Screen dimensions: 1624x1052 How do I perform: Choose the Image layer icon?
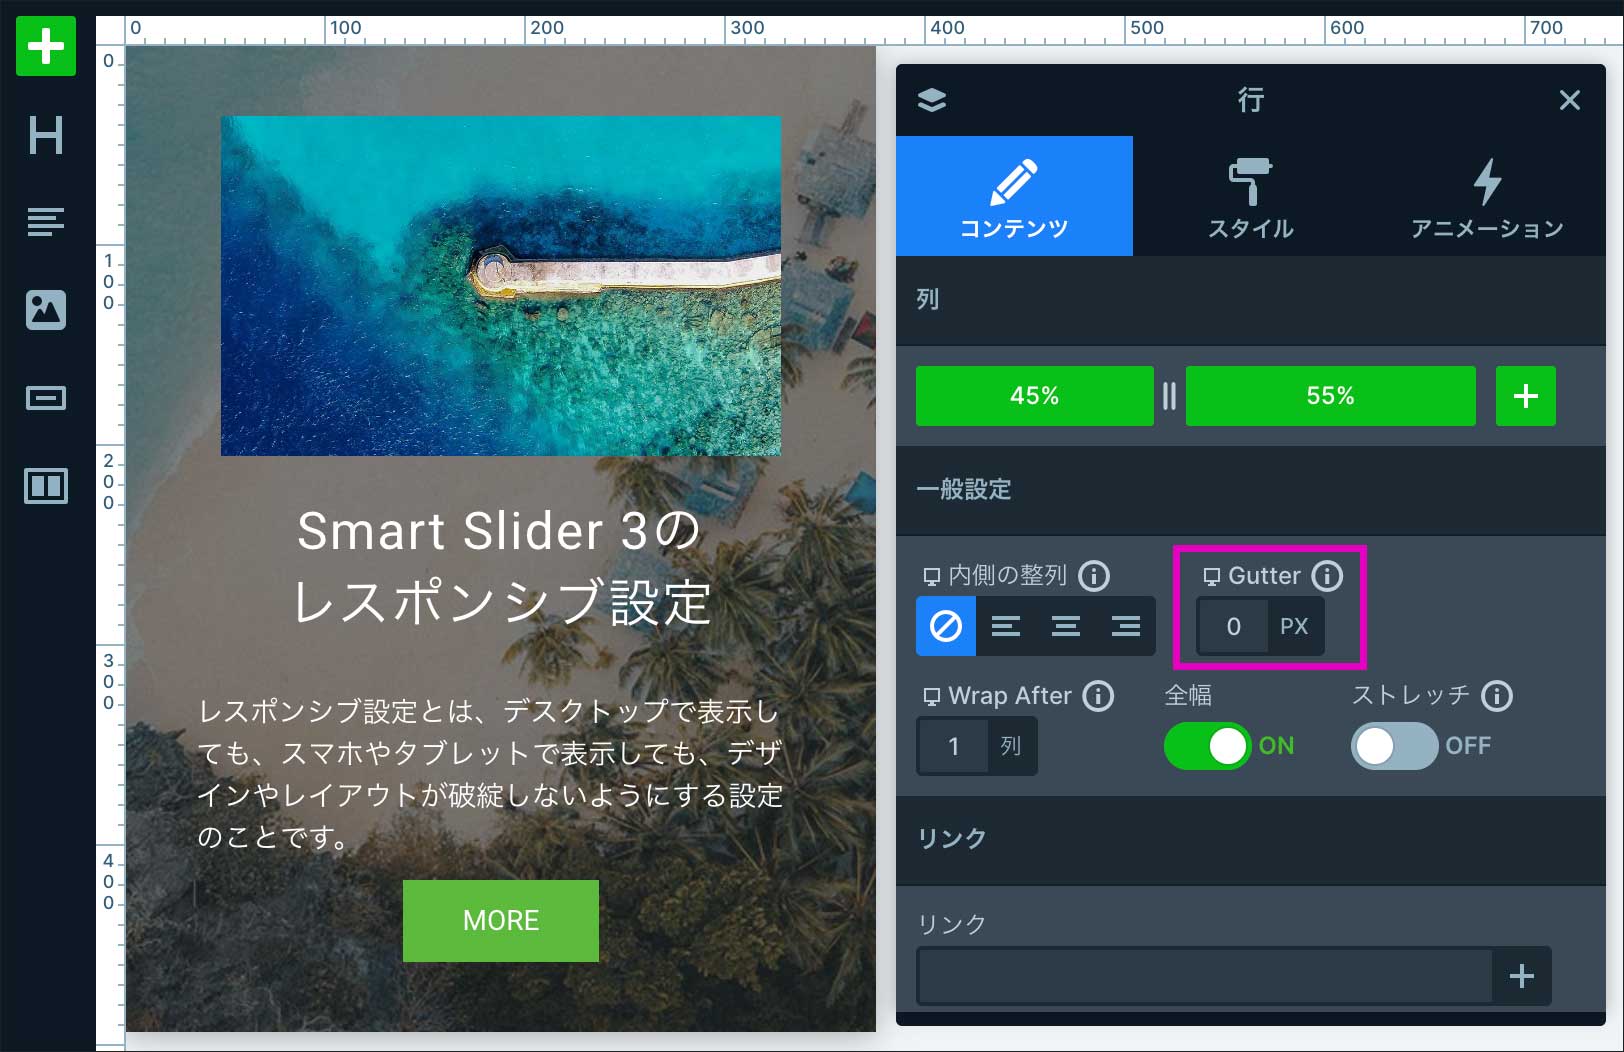[x=46, y=310]
